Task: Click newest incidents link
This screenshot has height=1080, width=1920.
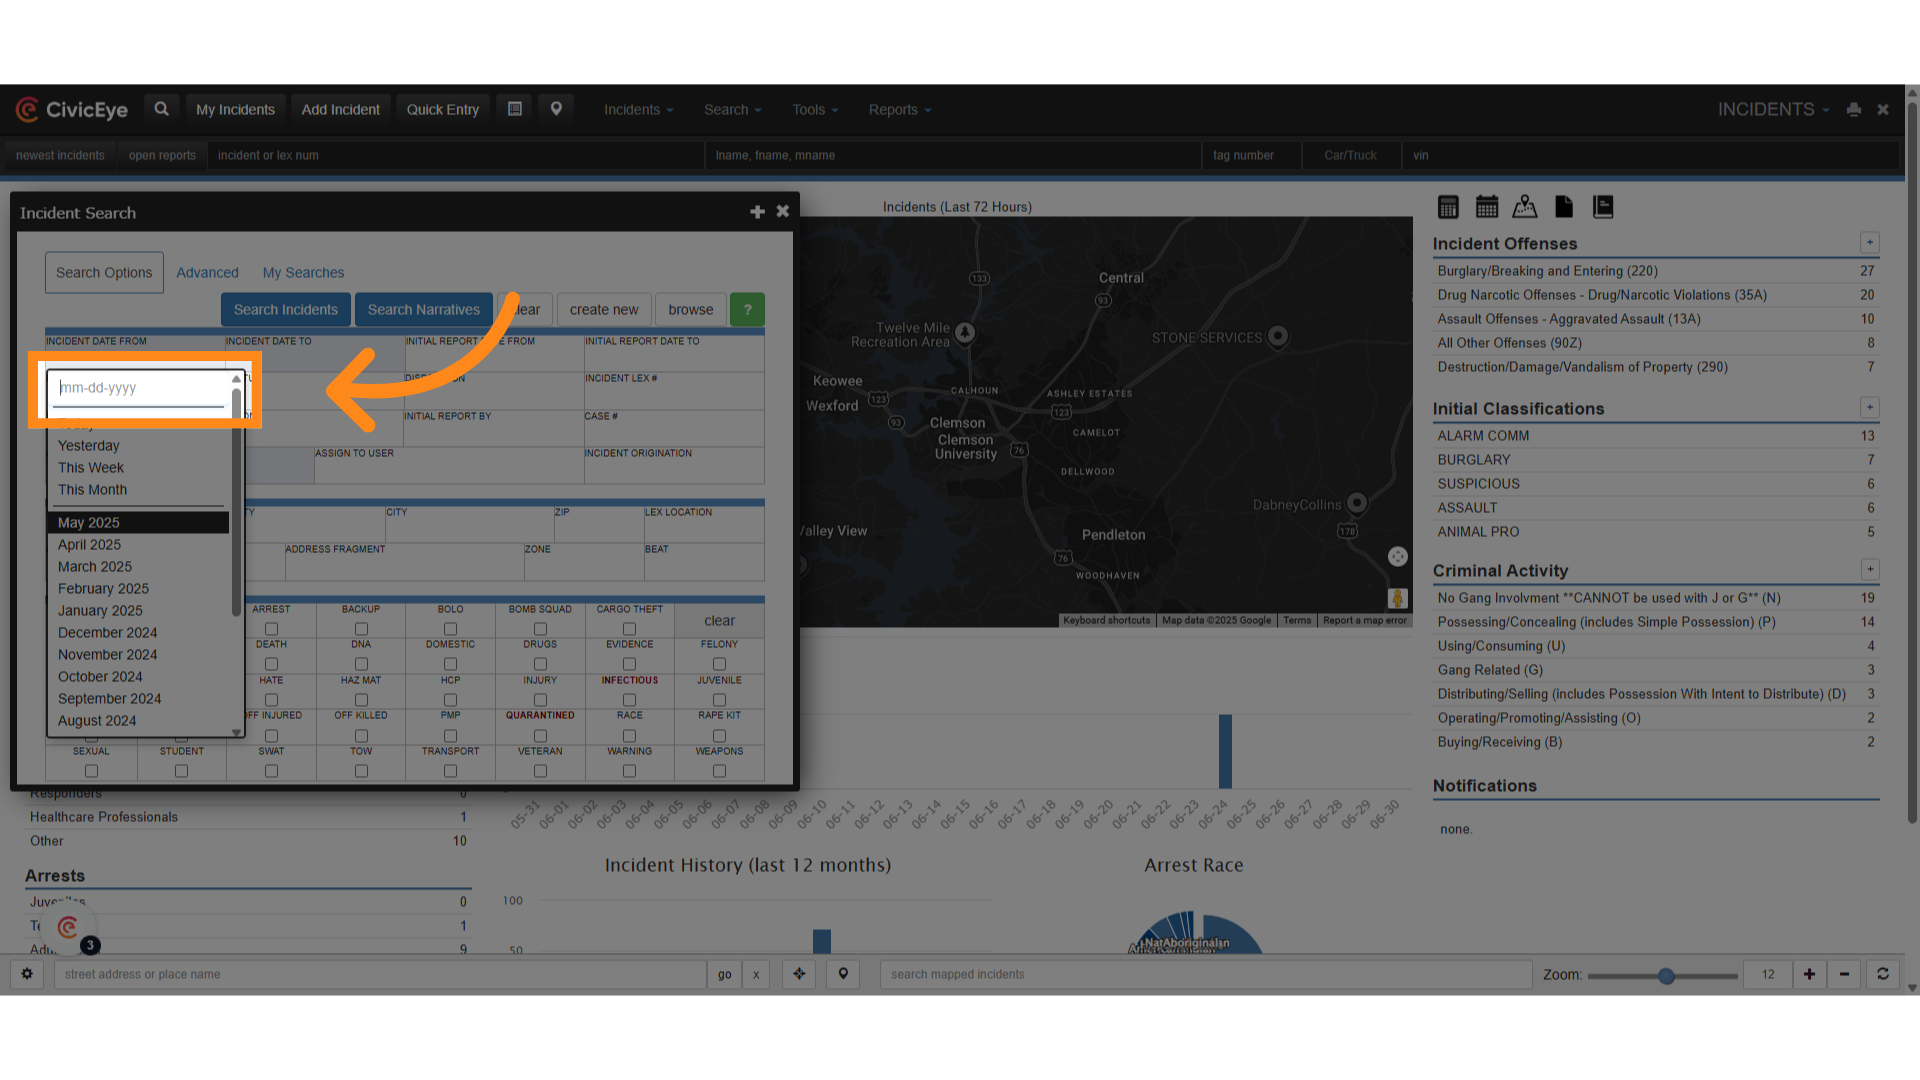Action: click(60, 156)
